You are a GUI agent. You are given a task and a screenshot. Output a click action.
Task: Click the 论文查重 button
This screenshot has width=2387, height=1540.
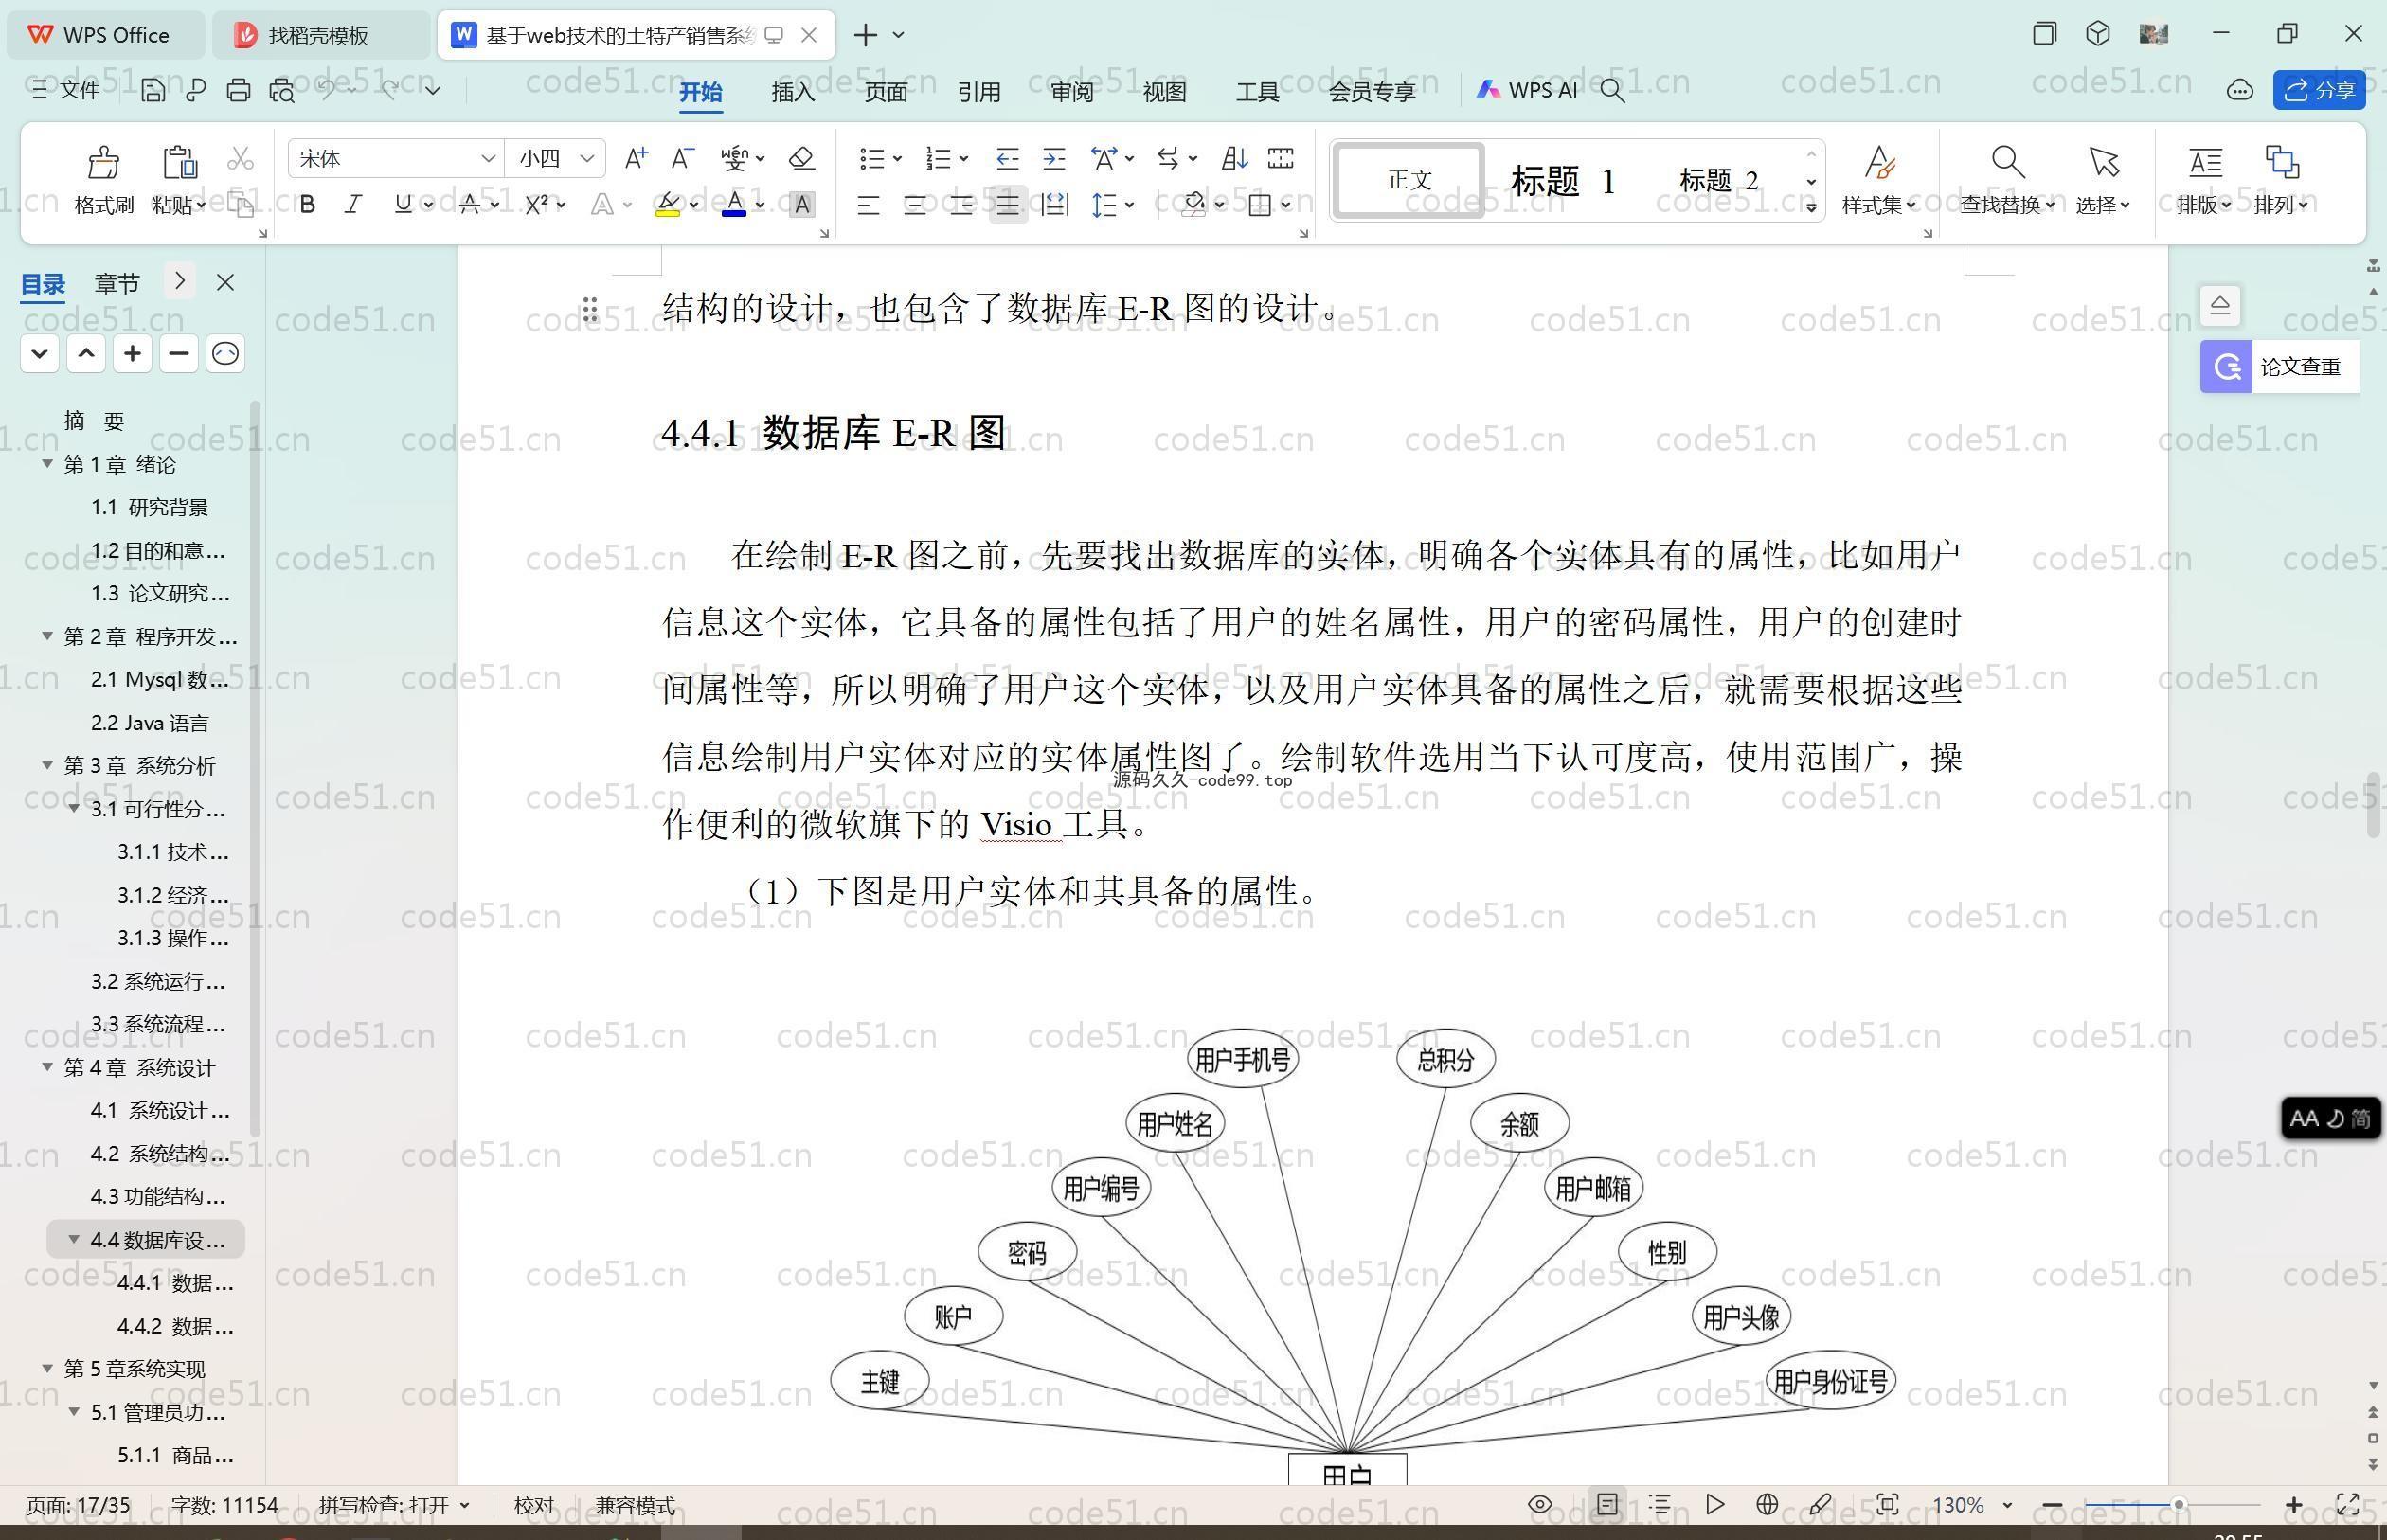2280,366
